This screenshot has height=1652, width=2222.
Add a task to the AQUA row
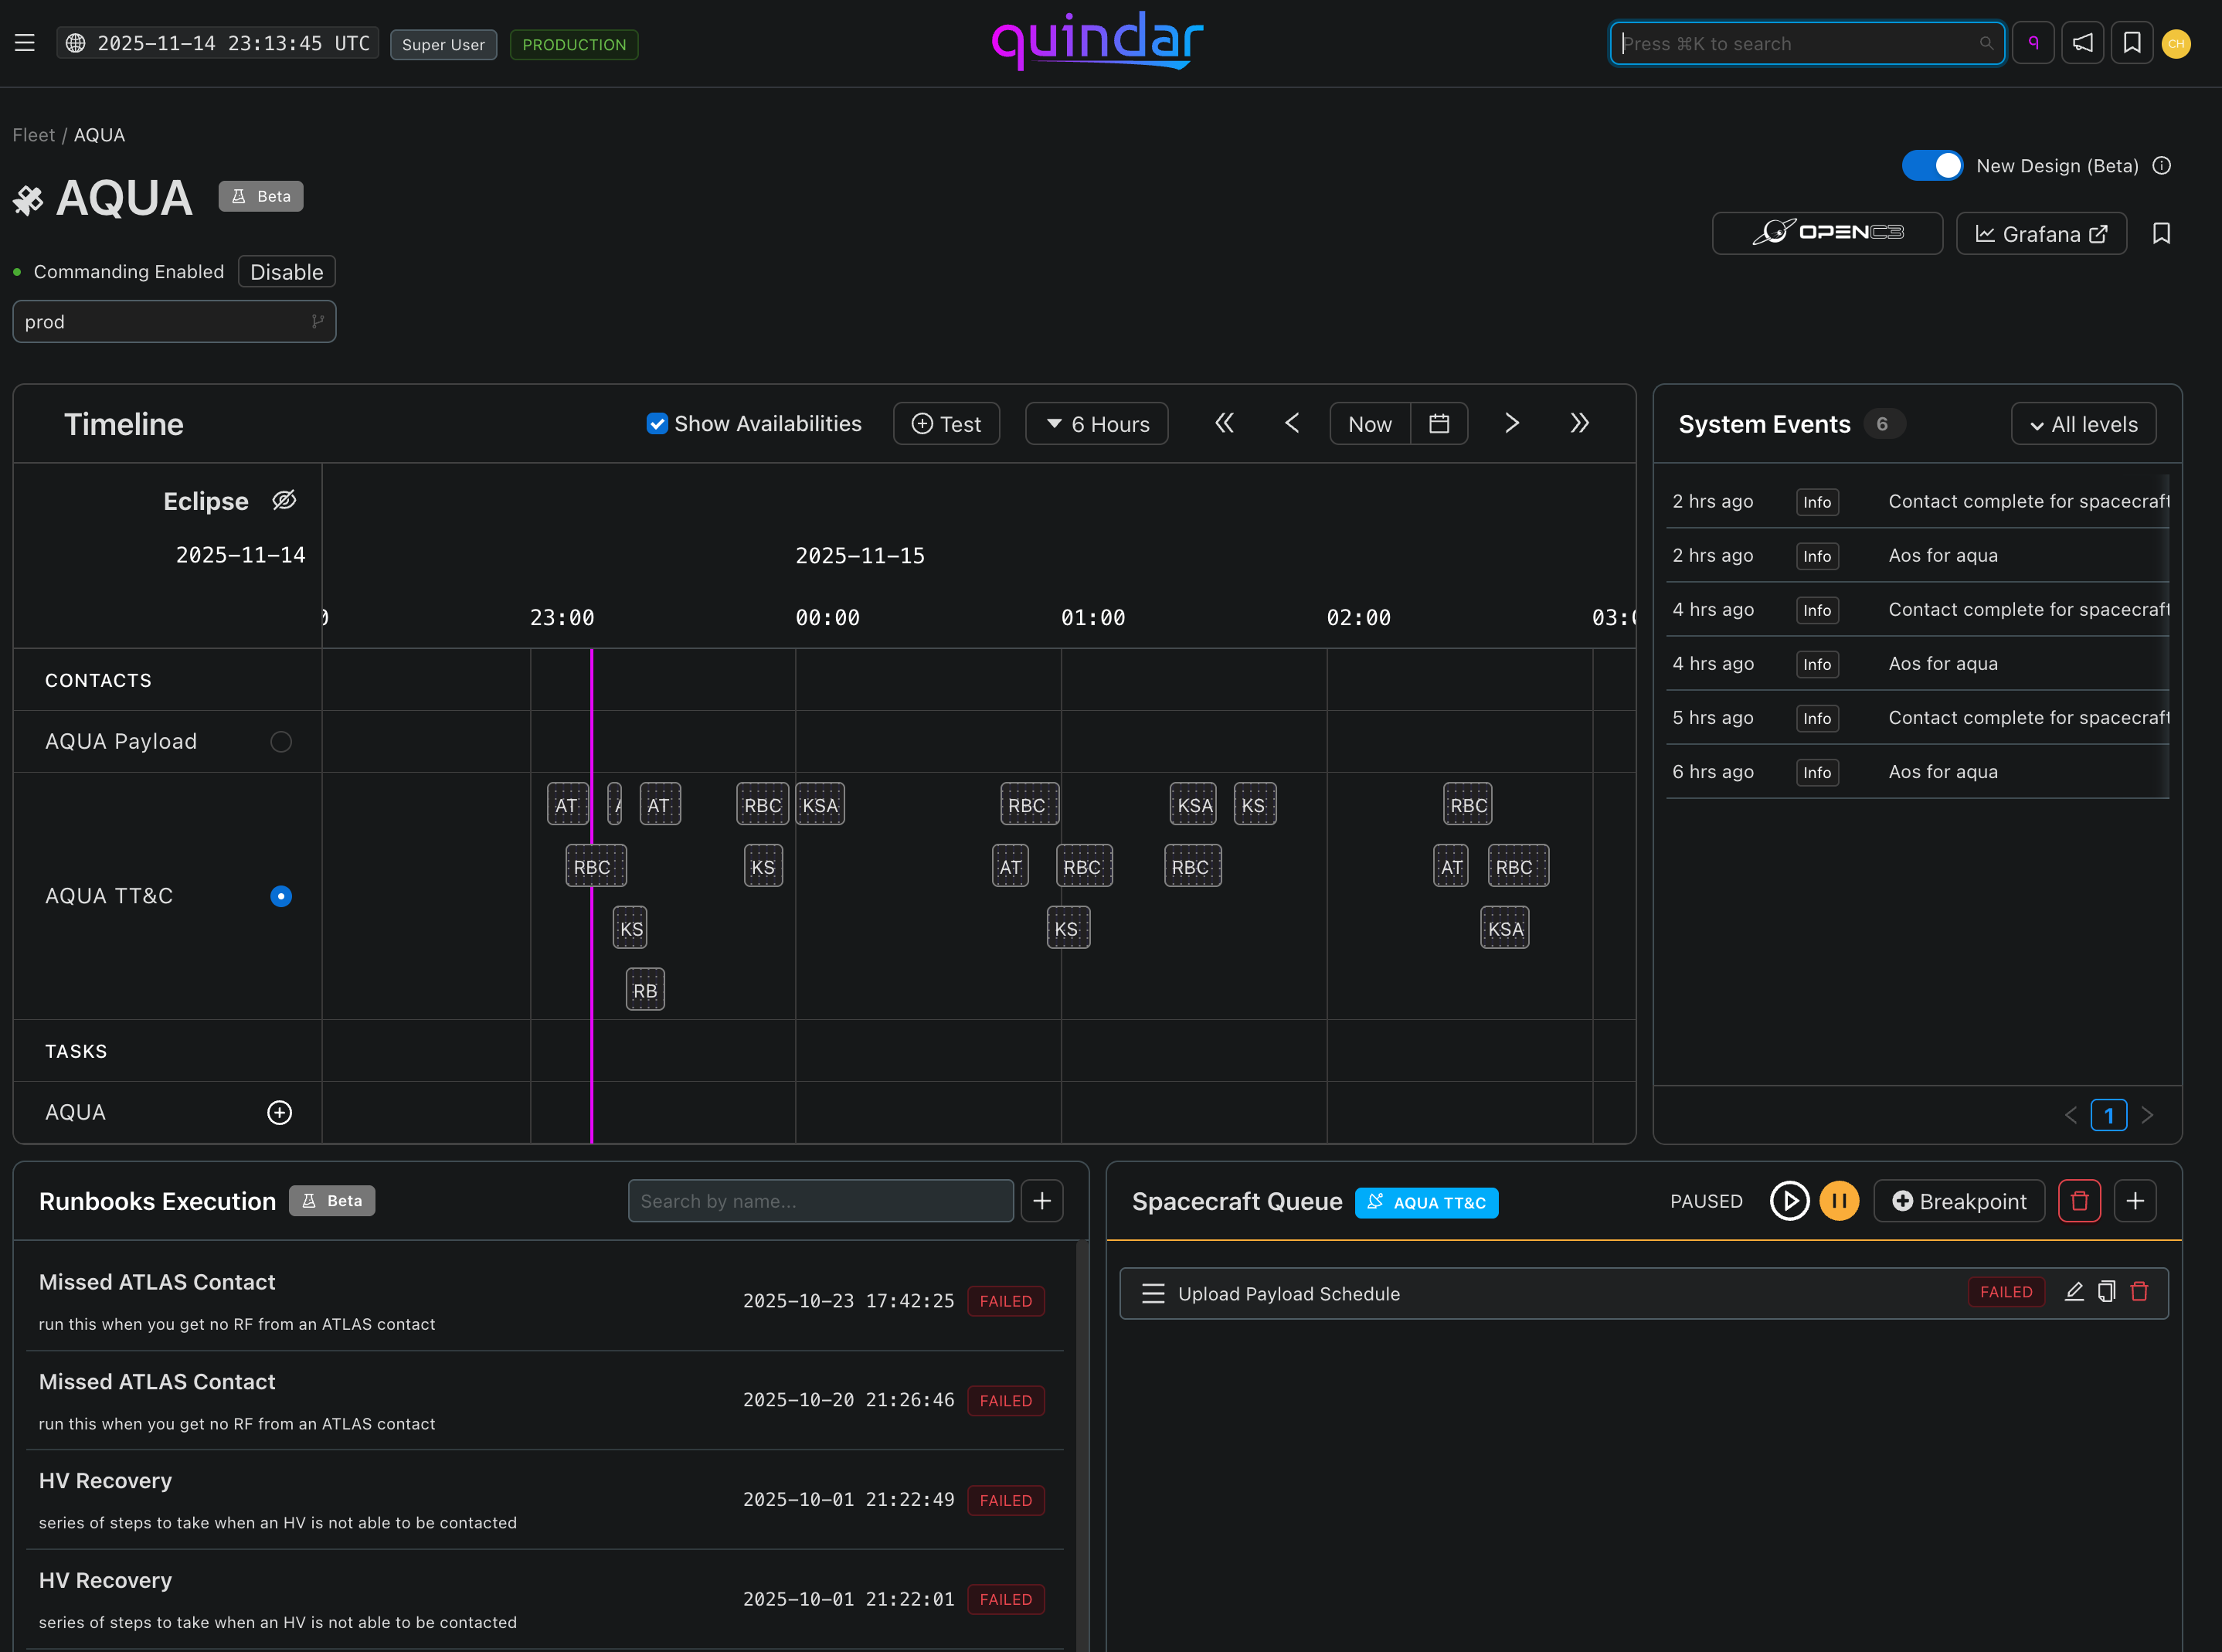(279, 1112)
